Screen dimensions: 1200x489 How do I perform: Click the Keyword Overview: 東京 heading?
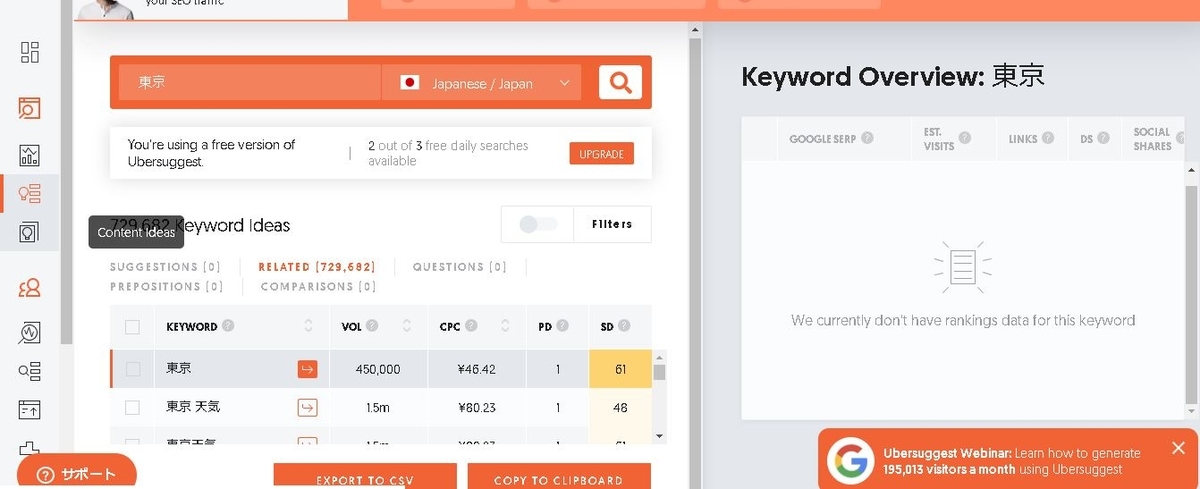pyautogui.click(x=893, y=77)
